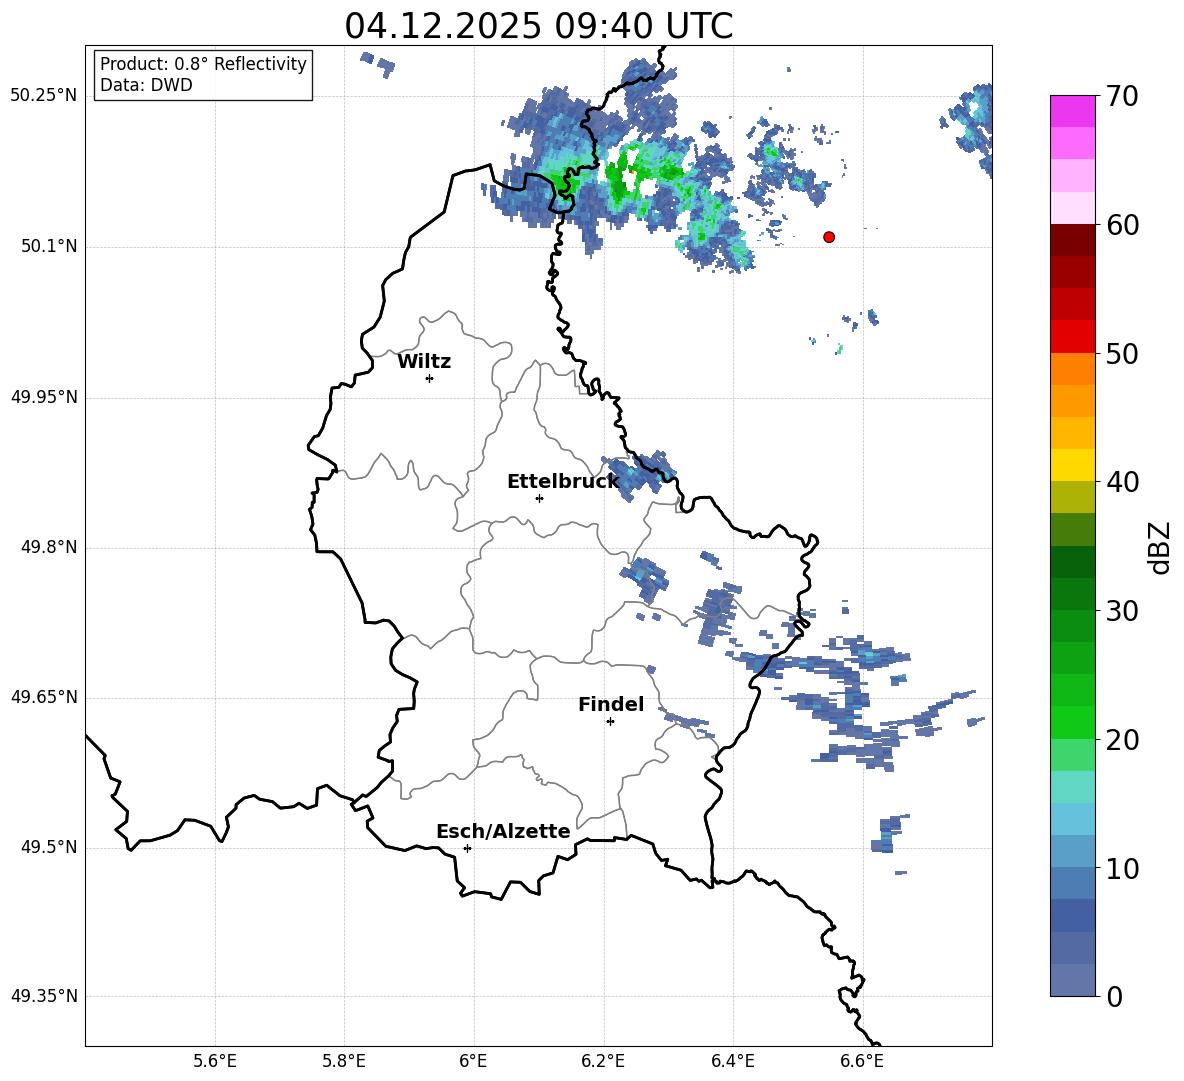Click the 50 label on the colorbar
This screenshot has width=1184, height=1081.
tap(1122, 354)
